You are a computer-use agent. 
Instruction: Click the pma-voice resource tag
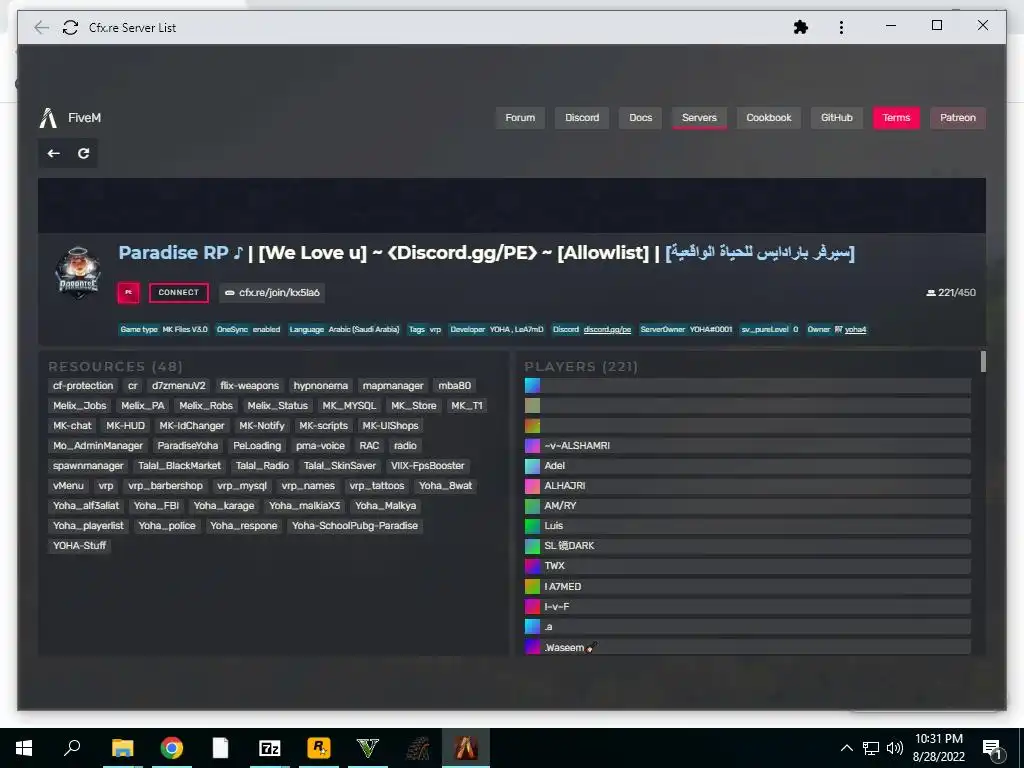coord(320,446)
